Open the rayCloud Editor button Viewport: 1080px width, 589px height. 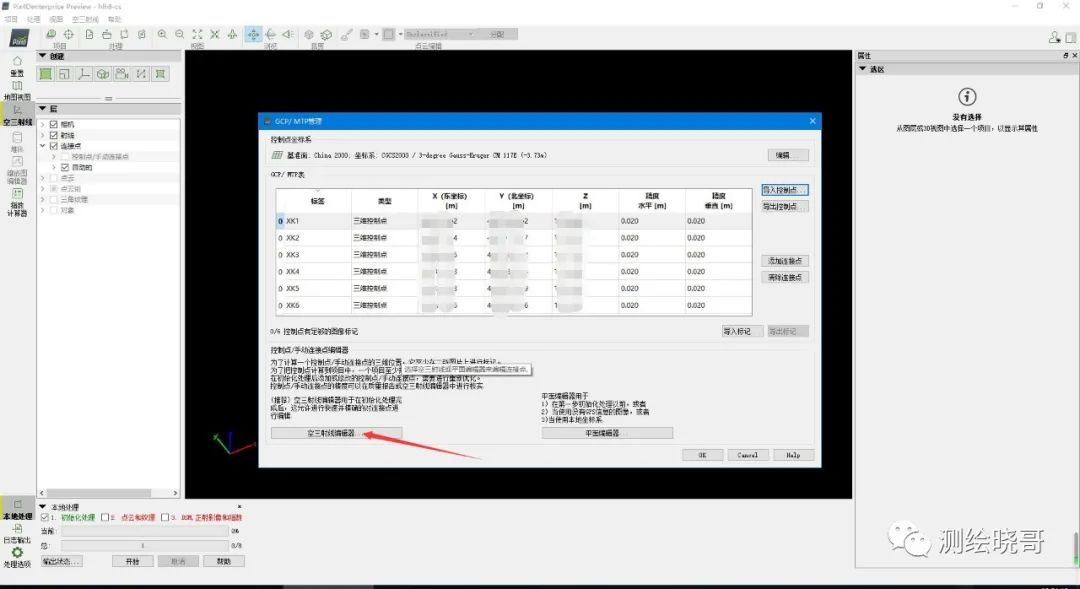[336, 433]
